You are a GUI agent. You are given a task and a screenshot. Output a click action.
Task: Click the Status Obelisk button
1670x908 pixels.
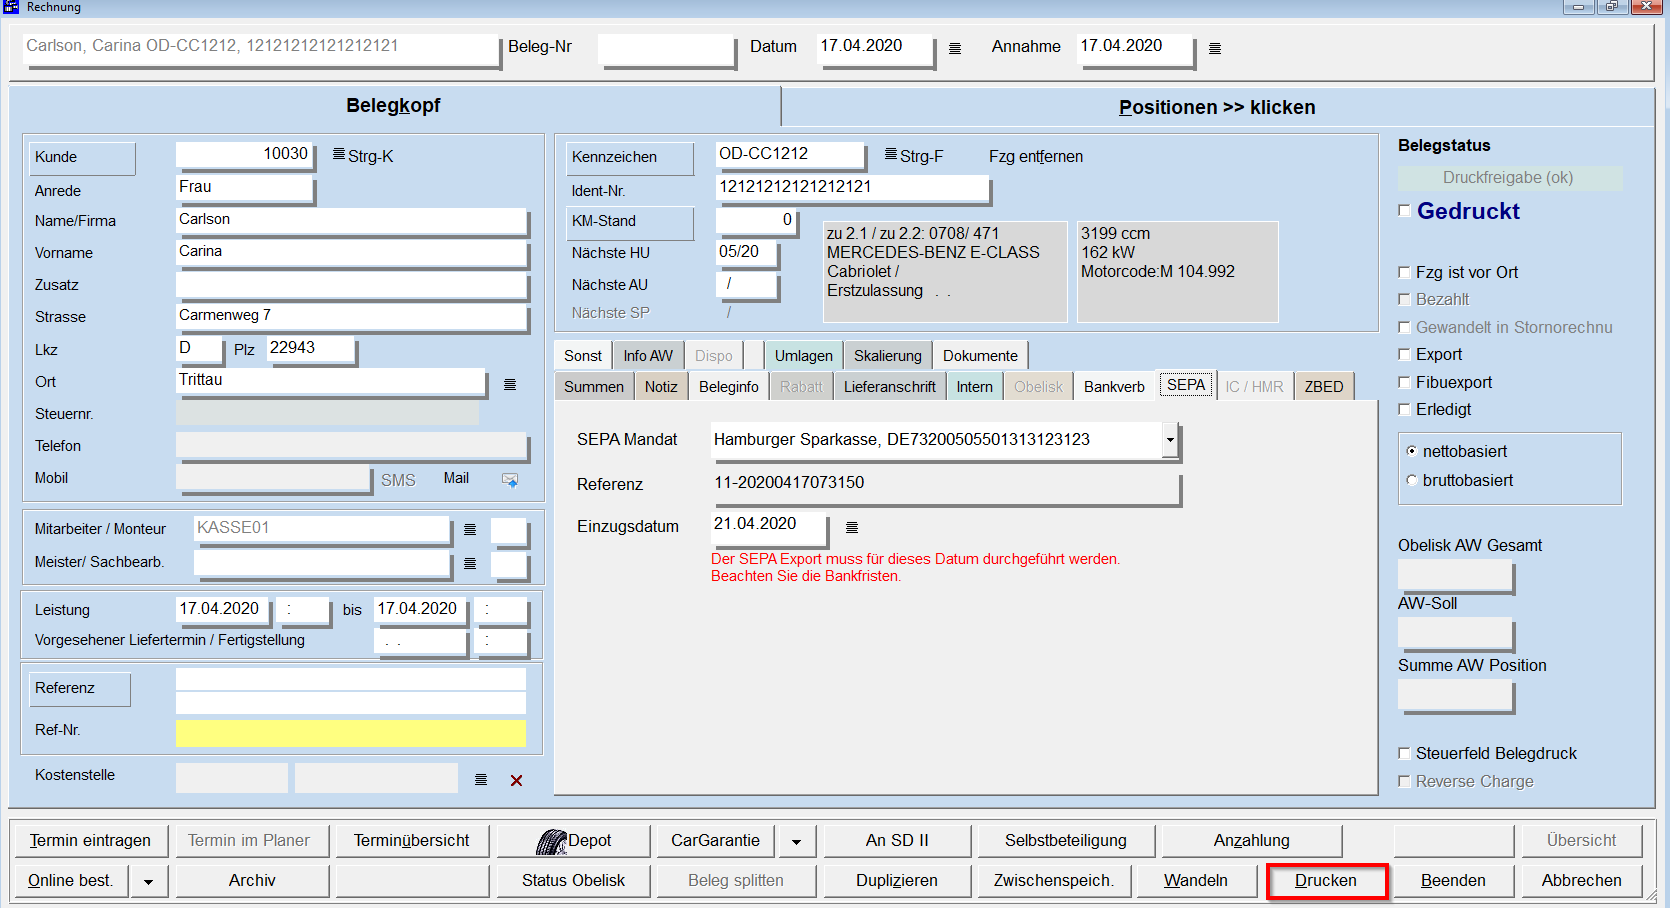pyautogui.click(x=573, y=881)
